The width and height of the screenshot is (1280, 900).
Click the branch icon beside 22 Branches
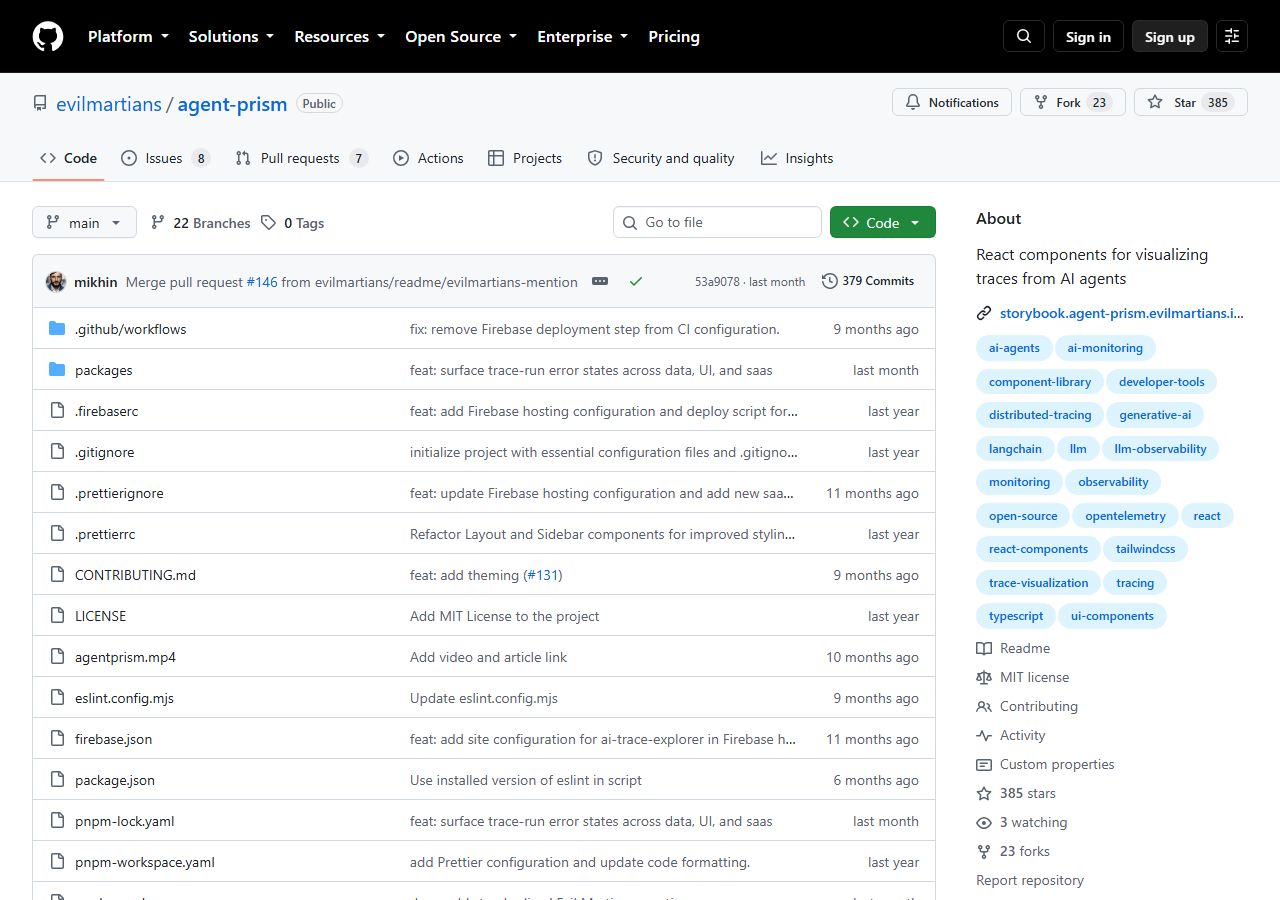point(158,222)
